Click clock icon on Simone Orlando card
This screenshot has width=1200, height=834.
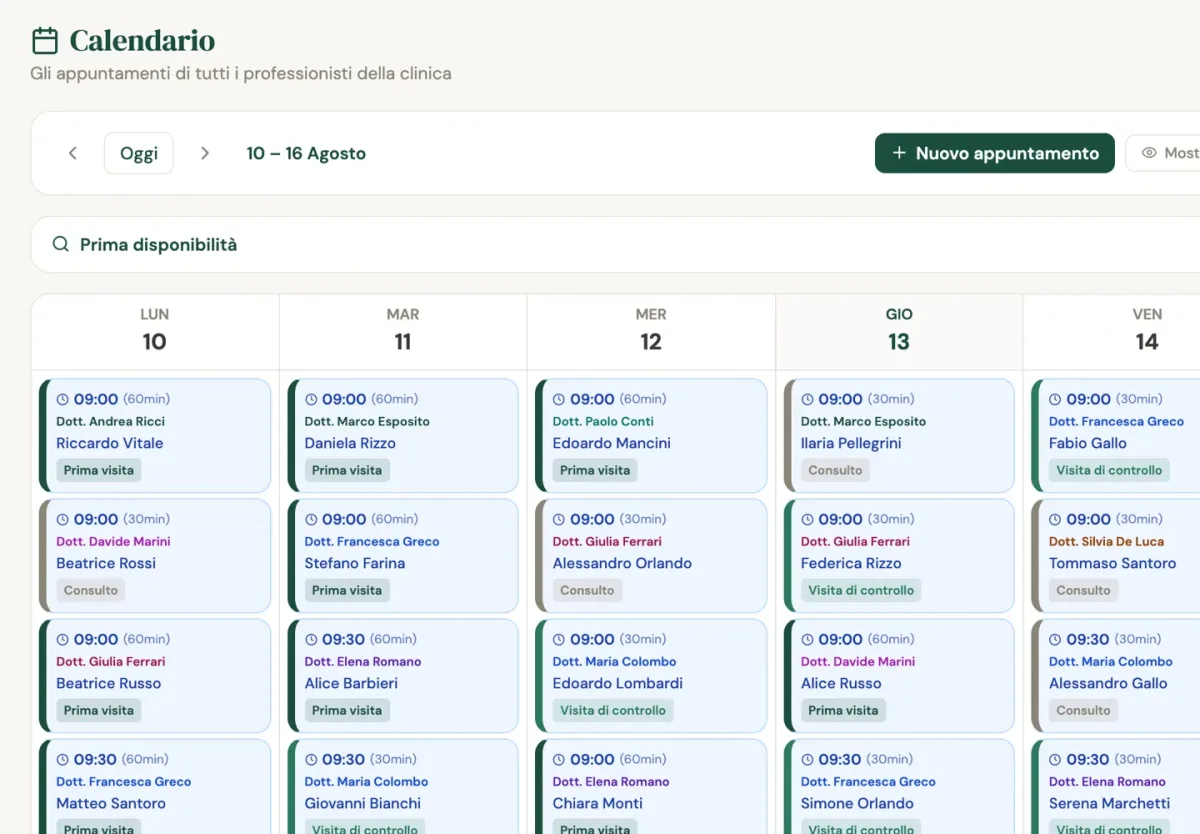(x=807, y=759)
